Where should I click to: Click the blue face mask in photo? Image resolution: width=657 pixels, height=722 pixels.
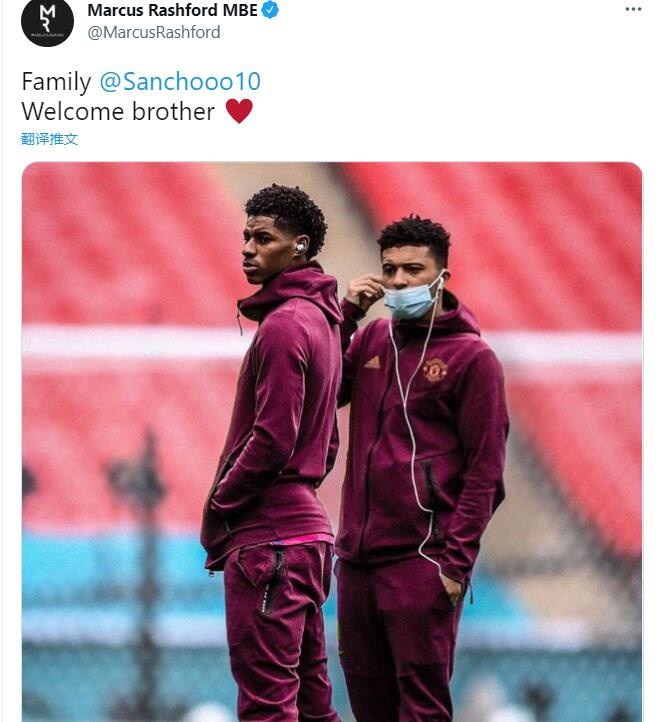coord(412,299)
